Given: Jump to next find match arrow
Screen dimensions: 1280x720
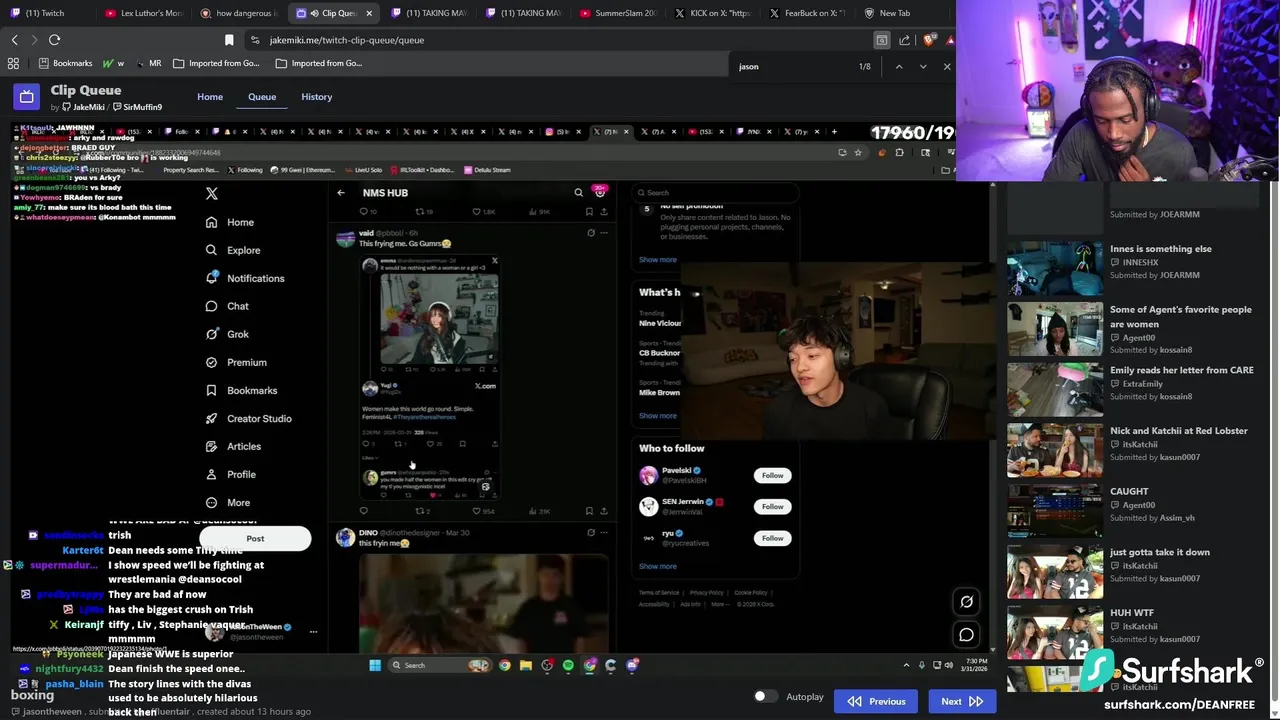Looking at the screenshot, I should tap(922, 66).
